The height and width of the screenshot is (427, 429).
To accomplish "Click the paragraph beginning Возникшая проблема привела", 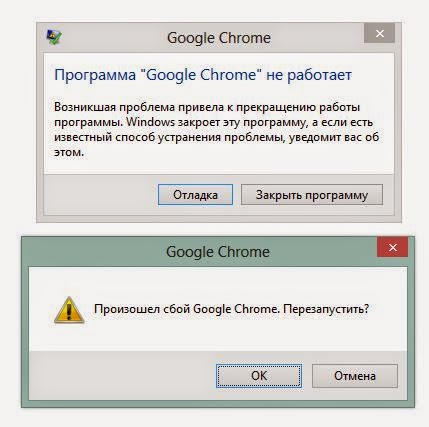I will click(217, 130).
